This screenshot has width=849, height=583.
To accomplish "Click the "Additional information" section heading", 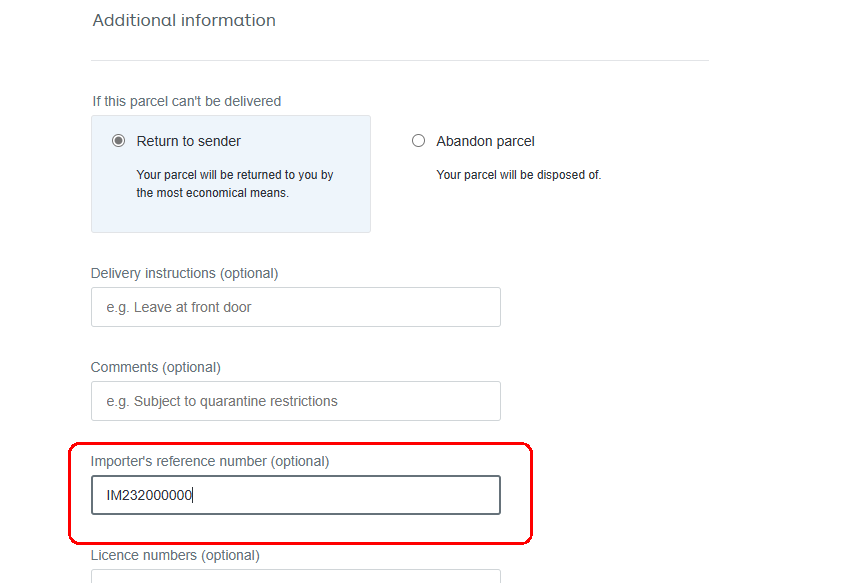I will [x=184, y=20].
